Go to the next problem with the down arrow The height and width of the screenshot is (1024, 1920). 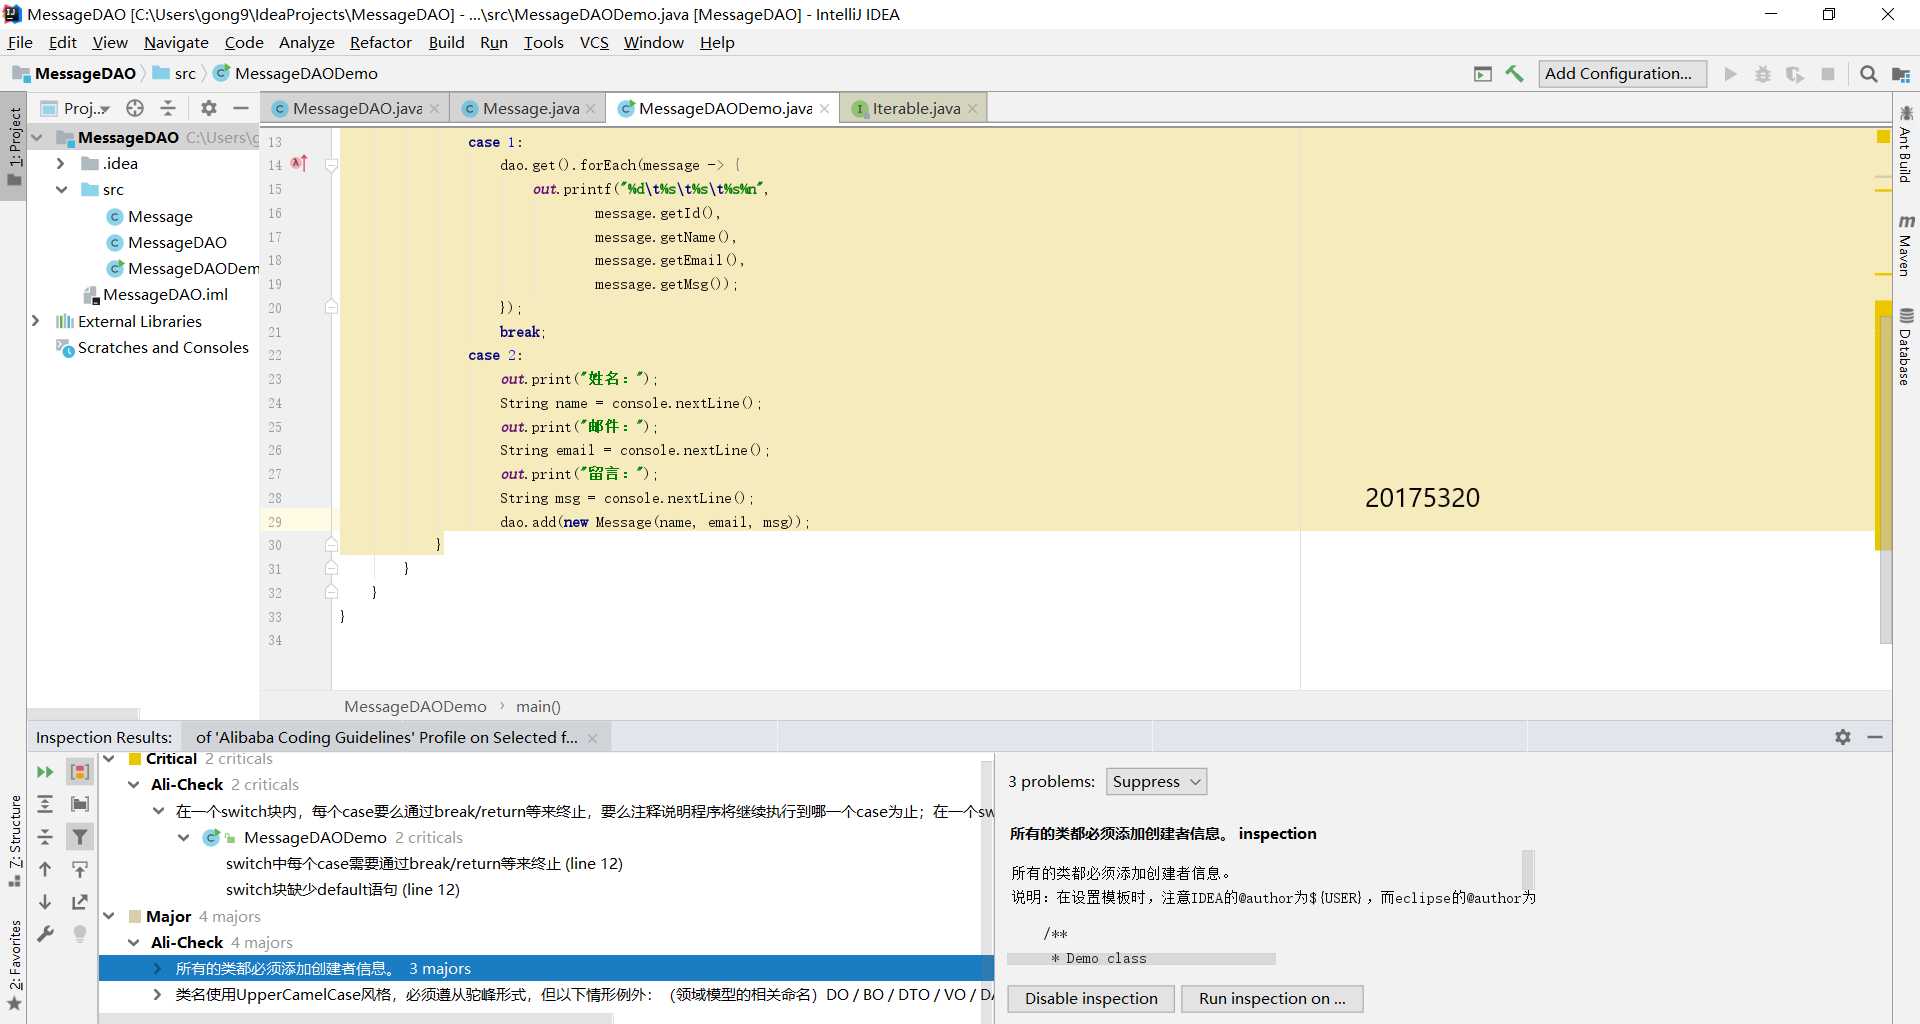click(45, 902)
